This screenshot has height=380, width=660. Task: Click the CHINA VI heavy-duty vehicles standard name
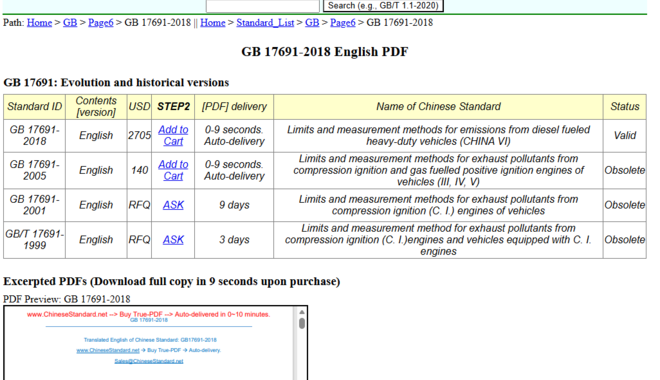point(438,136)
